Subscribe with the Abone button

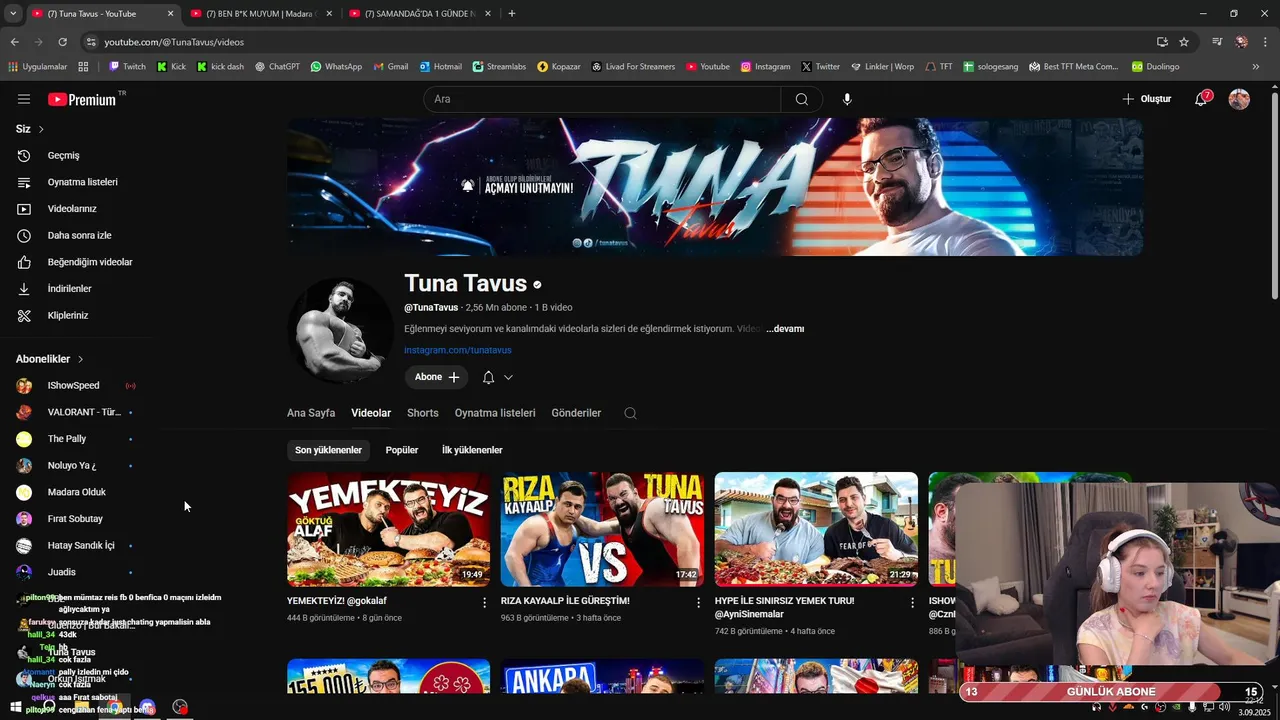click(x=436, y=377)
